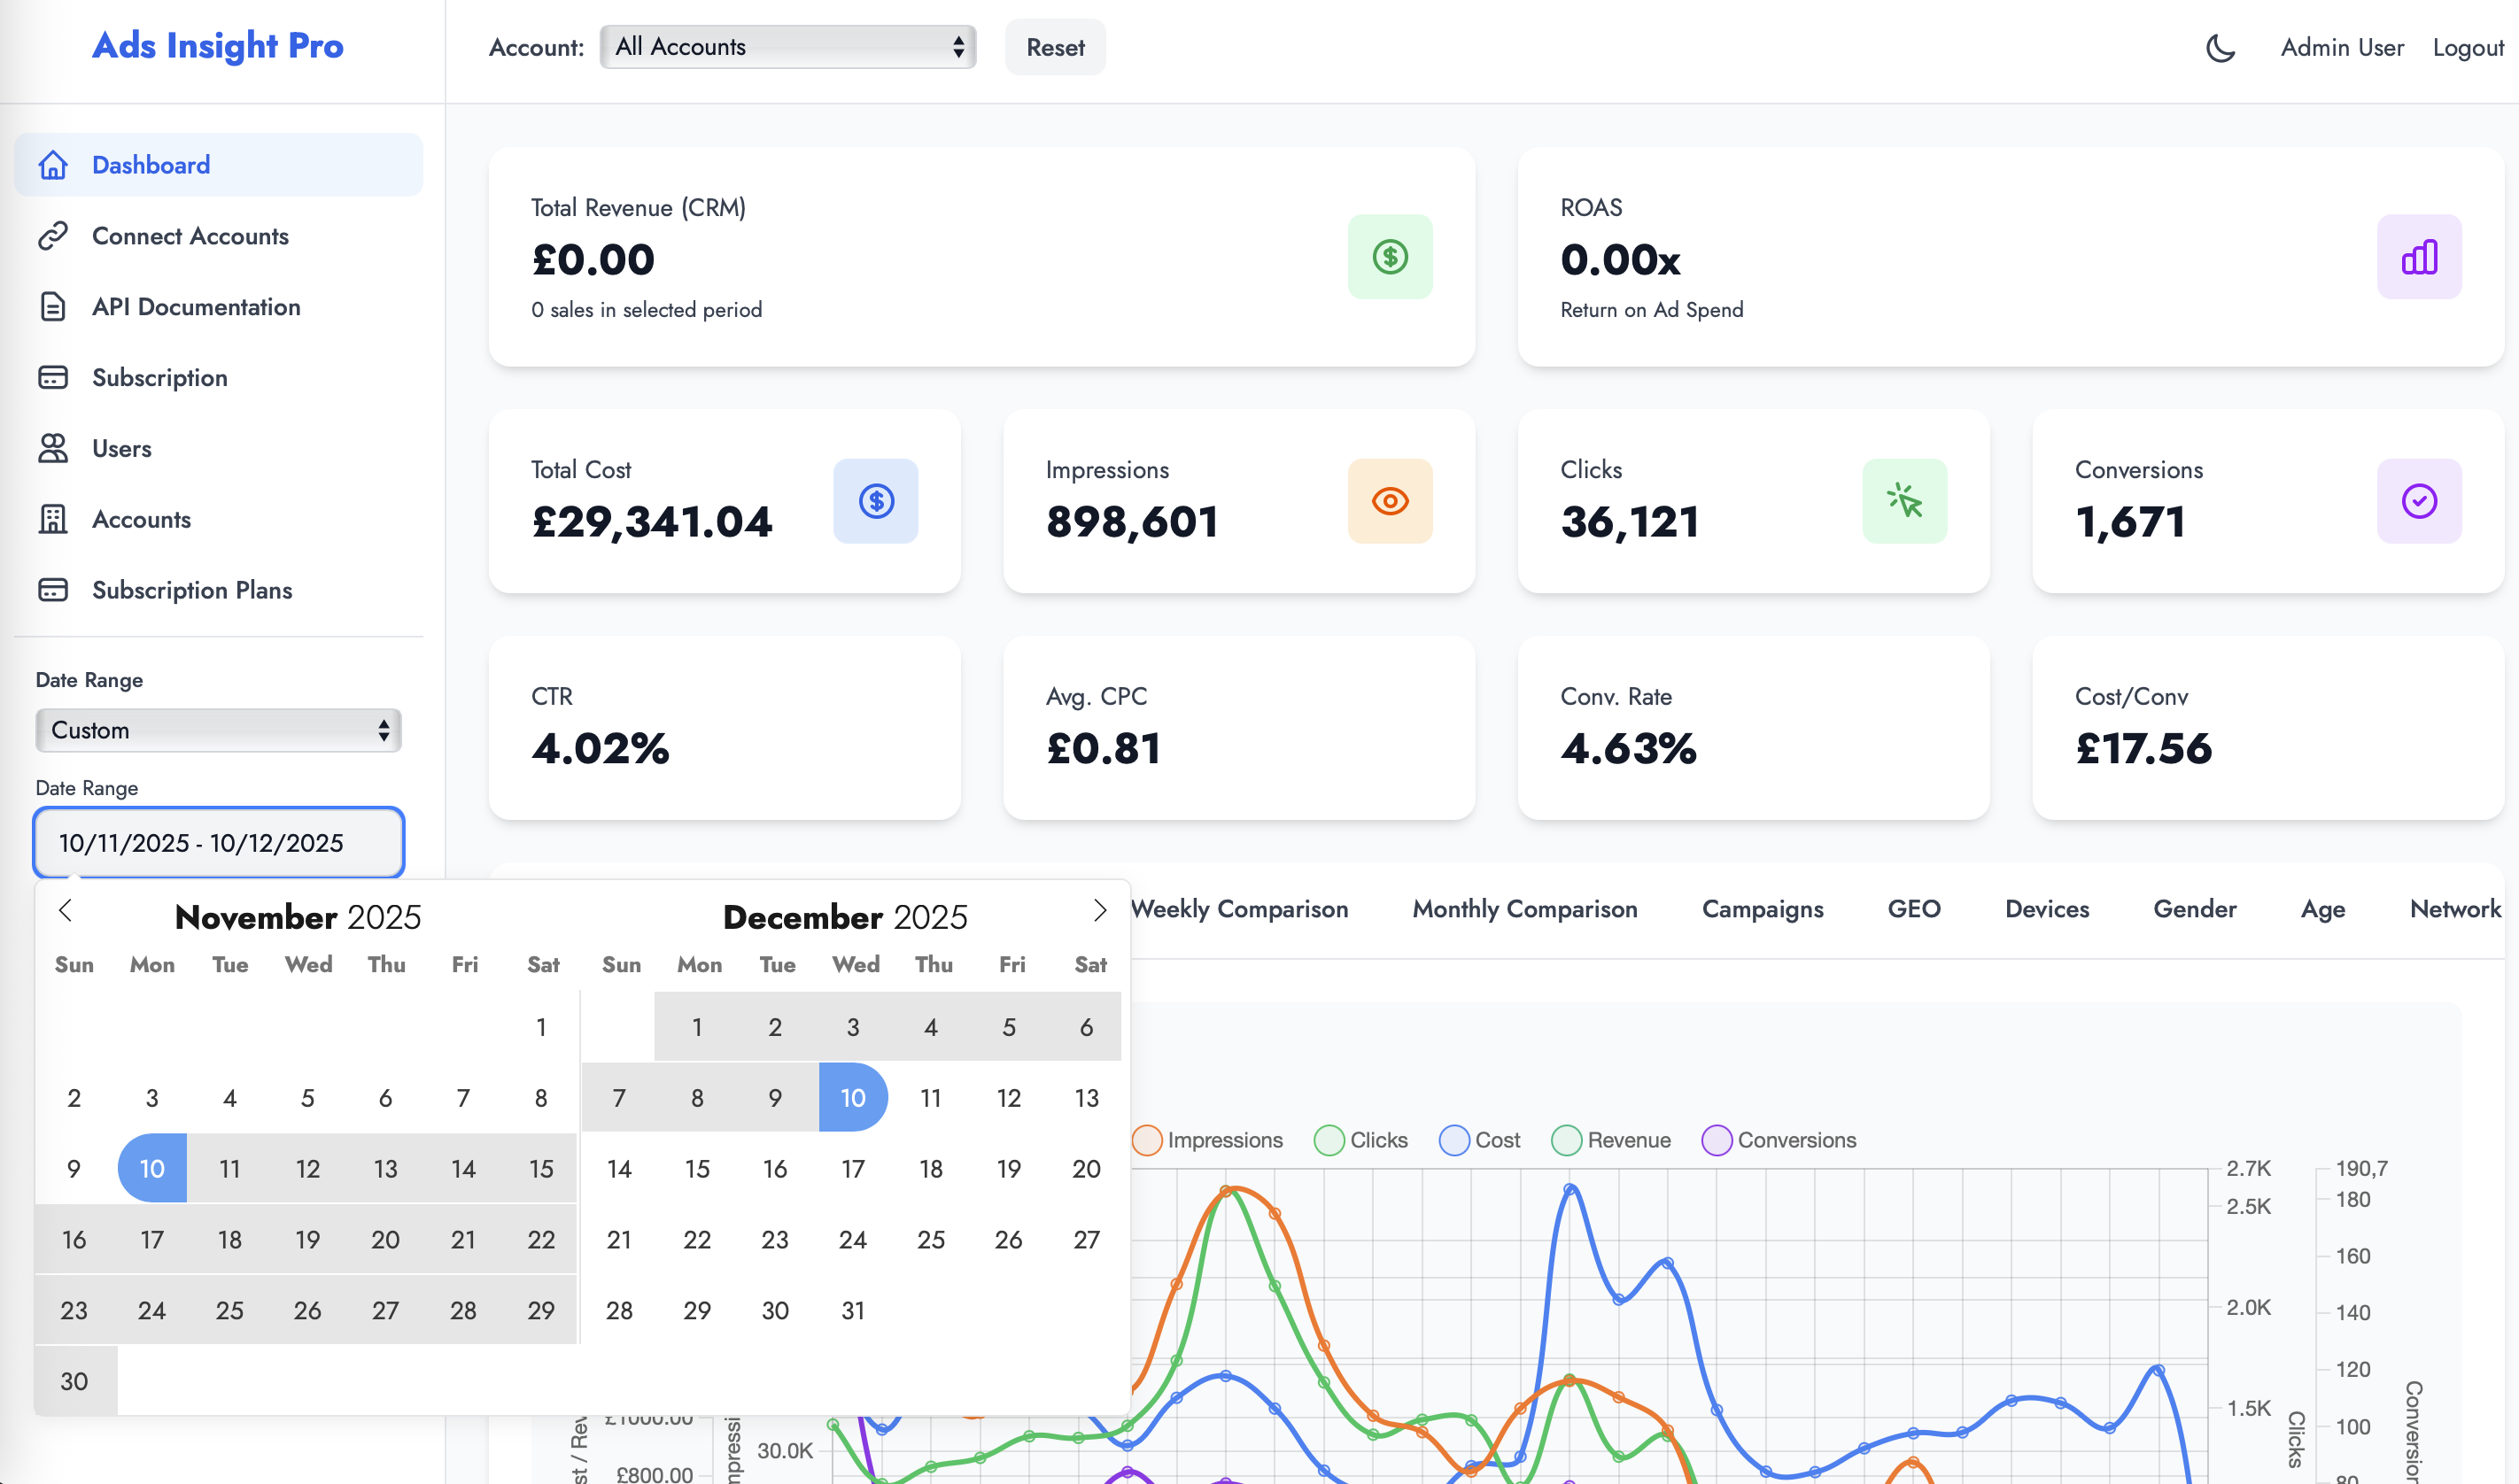Switch to the Weekly Comparison tab
The width and height of the screenshot is (2519, 1484).
(1240, 909)
